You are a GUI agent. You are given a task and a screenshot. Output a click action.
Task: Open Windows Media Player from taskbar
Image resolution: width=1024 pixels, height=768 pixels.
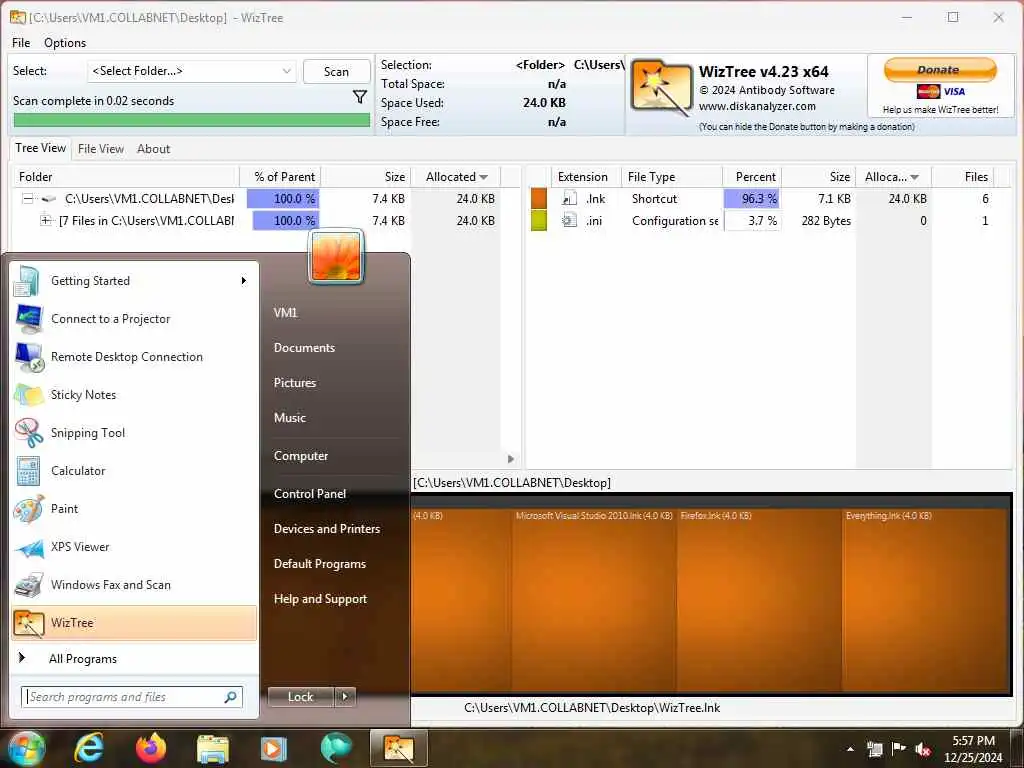(274, 748)
